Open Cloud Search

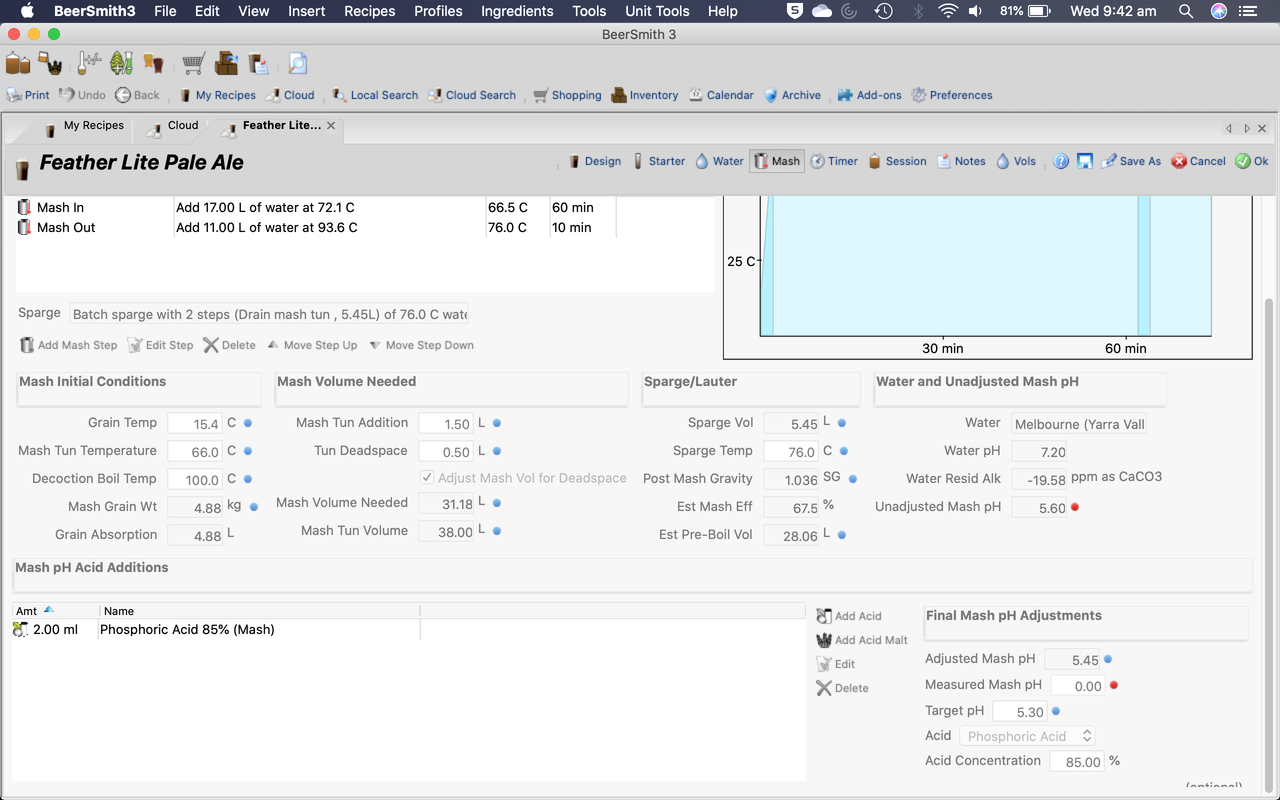point(472,95)
